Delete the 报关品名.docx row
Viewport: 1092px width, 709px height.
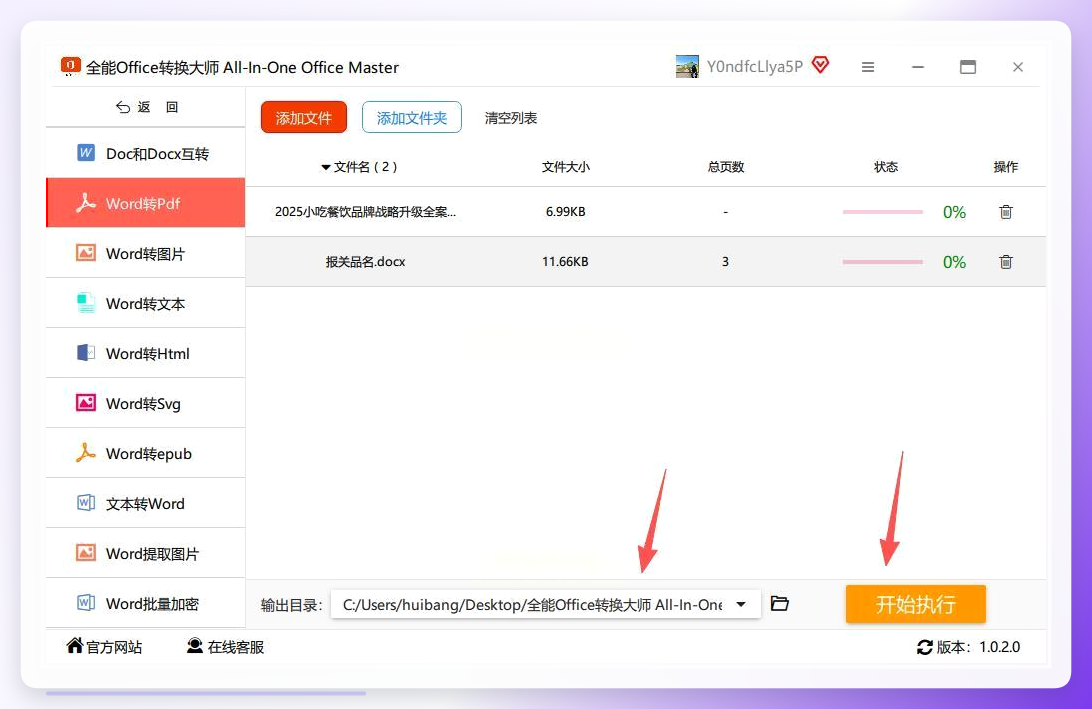tap(1006, 262)
